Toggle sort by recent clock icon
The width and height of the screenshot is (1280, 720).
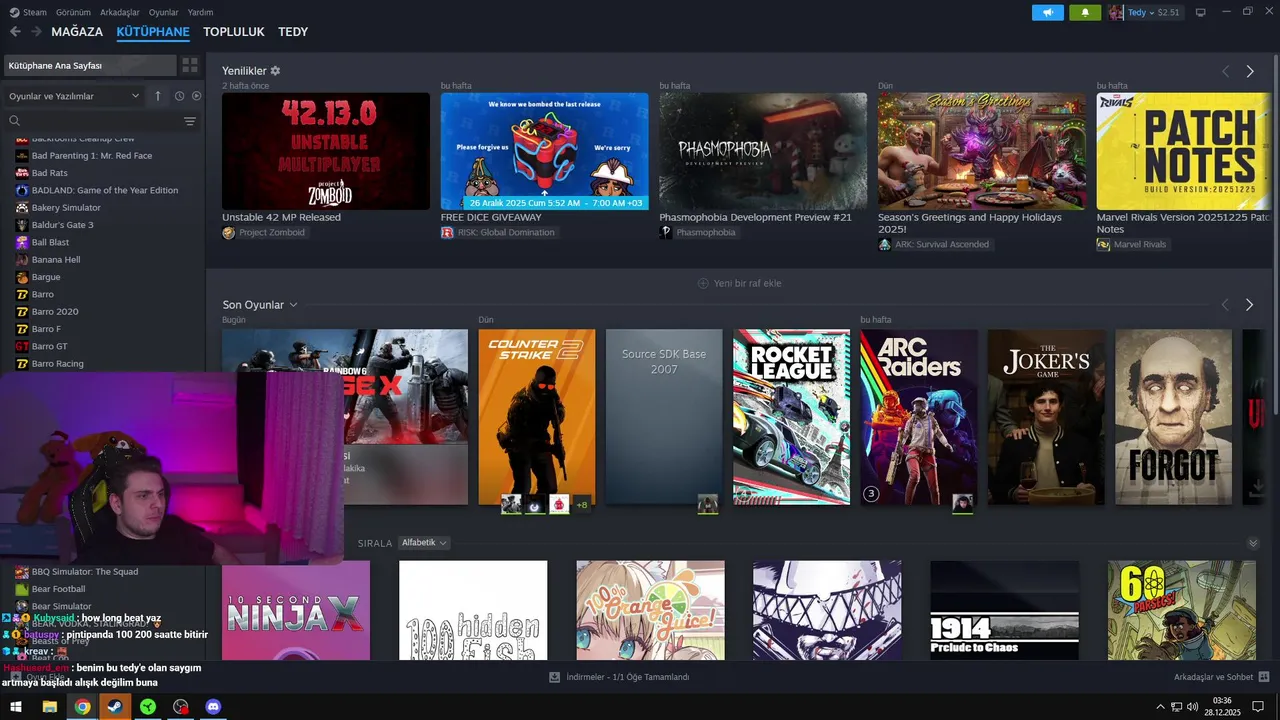coord(179,96)
